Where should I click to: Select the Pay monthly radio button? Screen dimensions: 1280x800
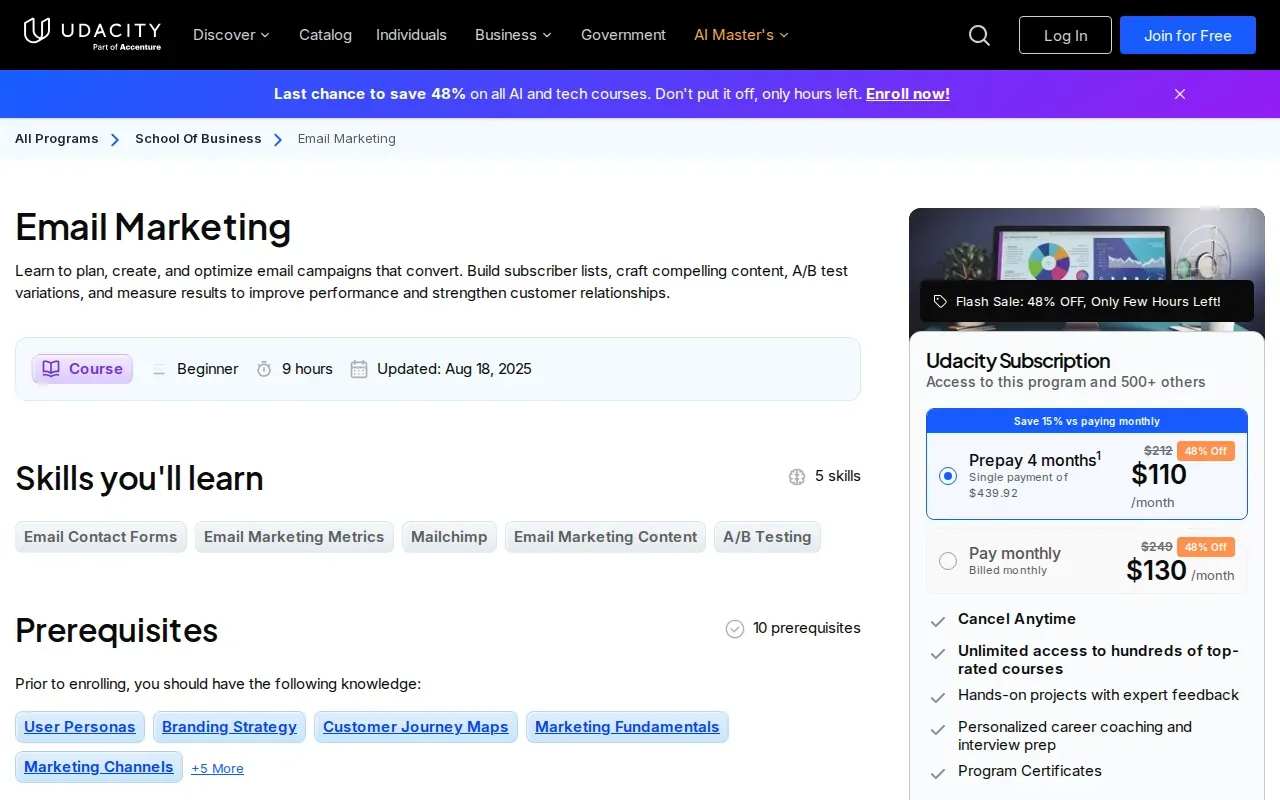[x=948, y=561]
